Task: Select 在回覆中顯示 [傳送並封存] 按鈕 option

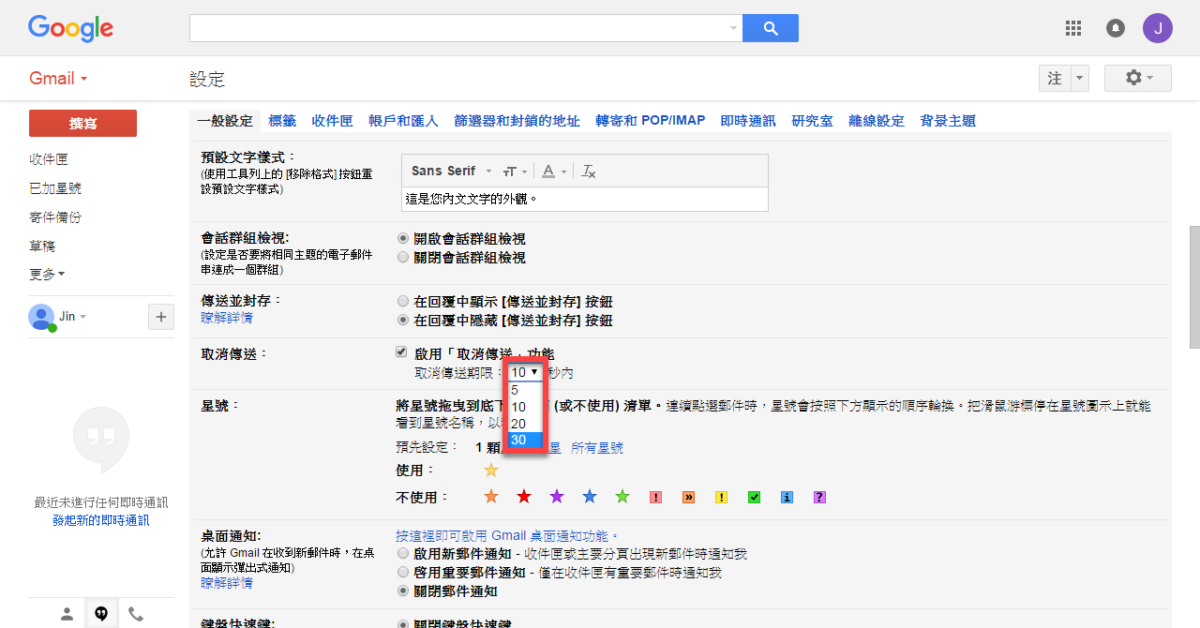Action: point(403,301)
